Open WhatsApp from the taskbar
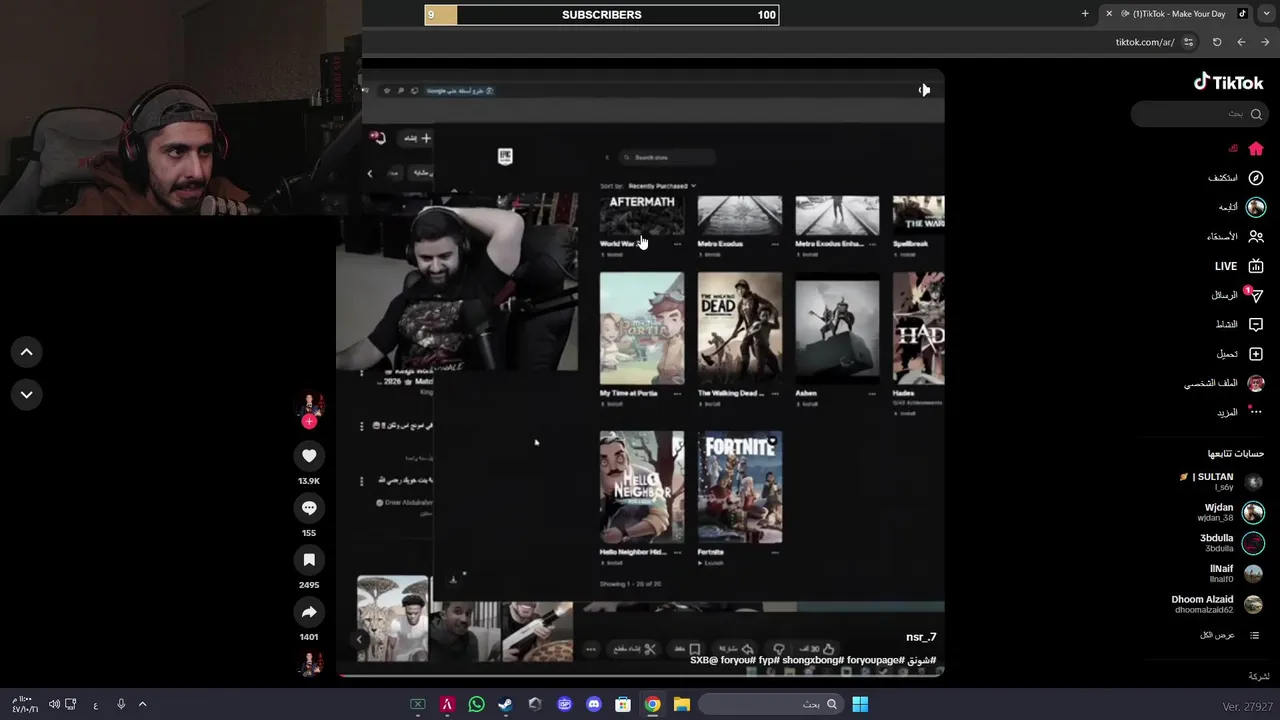The width and height of the screenshot is (1280, 720). [x=476, y=704]
